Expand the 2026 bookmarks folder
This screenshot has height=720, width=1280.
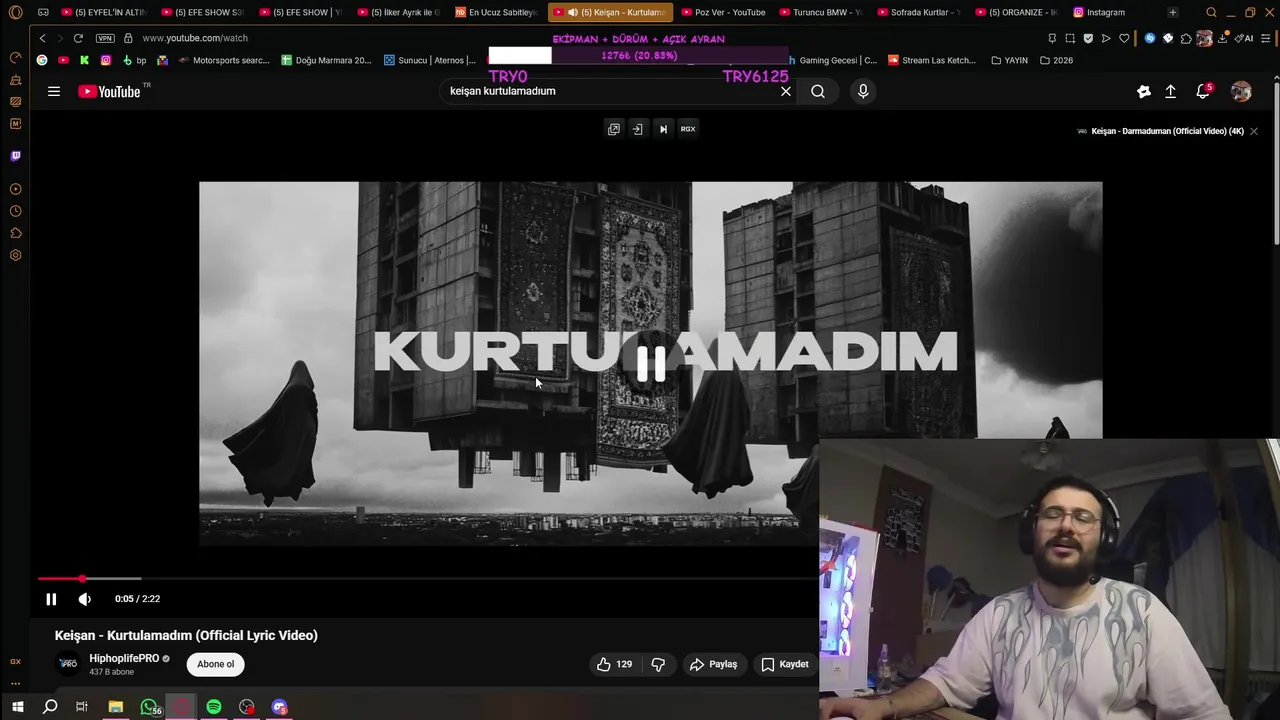pos(1056,60)
